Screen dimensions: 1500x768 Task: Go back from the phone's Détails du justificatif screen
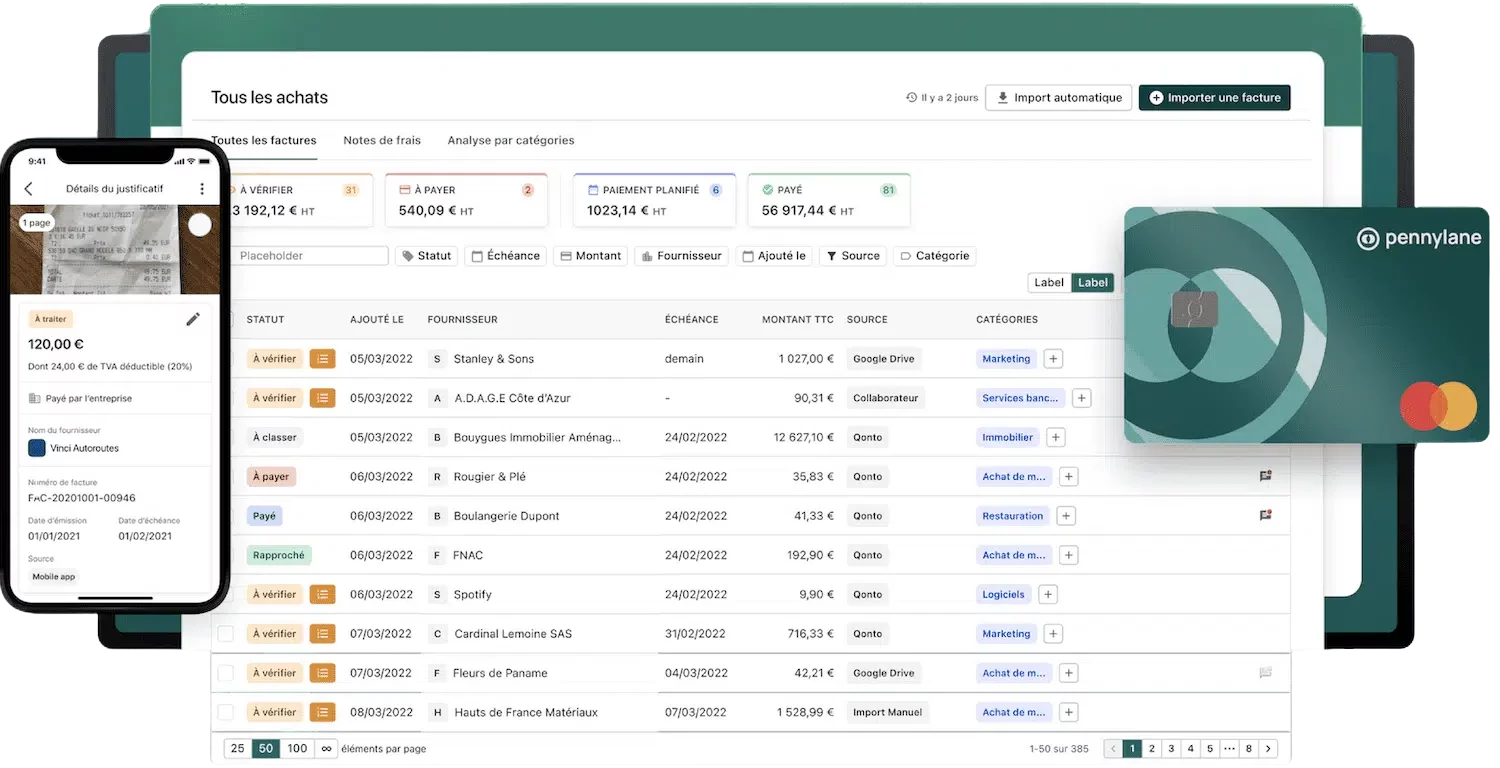tap(28, 188)
